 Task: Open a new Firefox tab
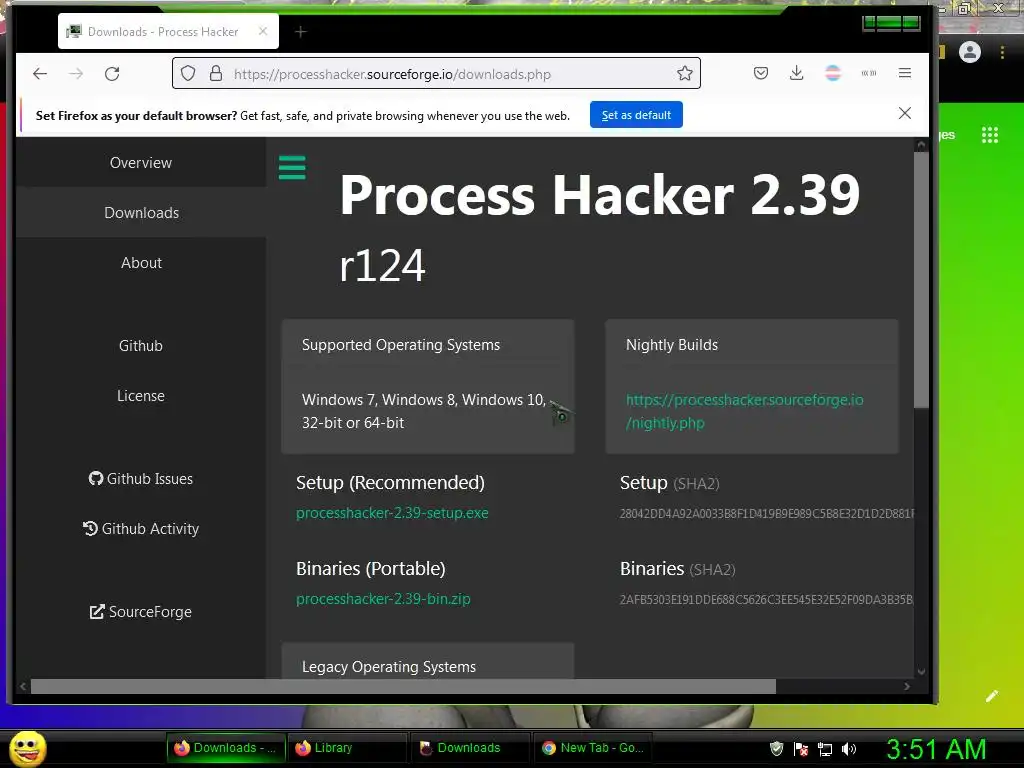(300, 31)
